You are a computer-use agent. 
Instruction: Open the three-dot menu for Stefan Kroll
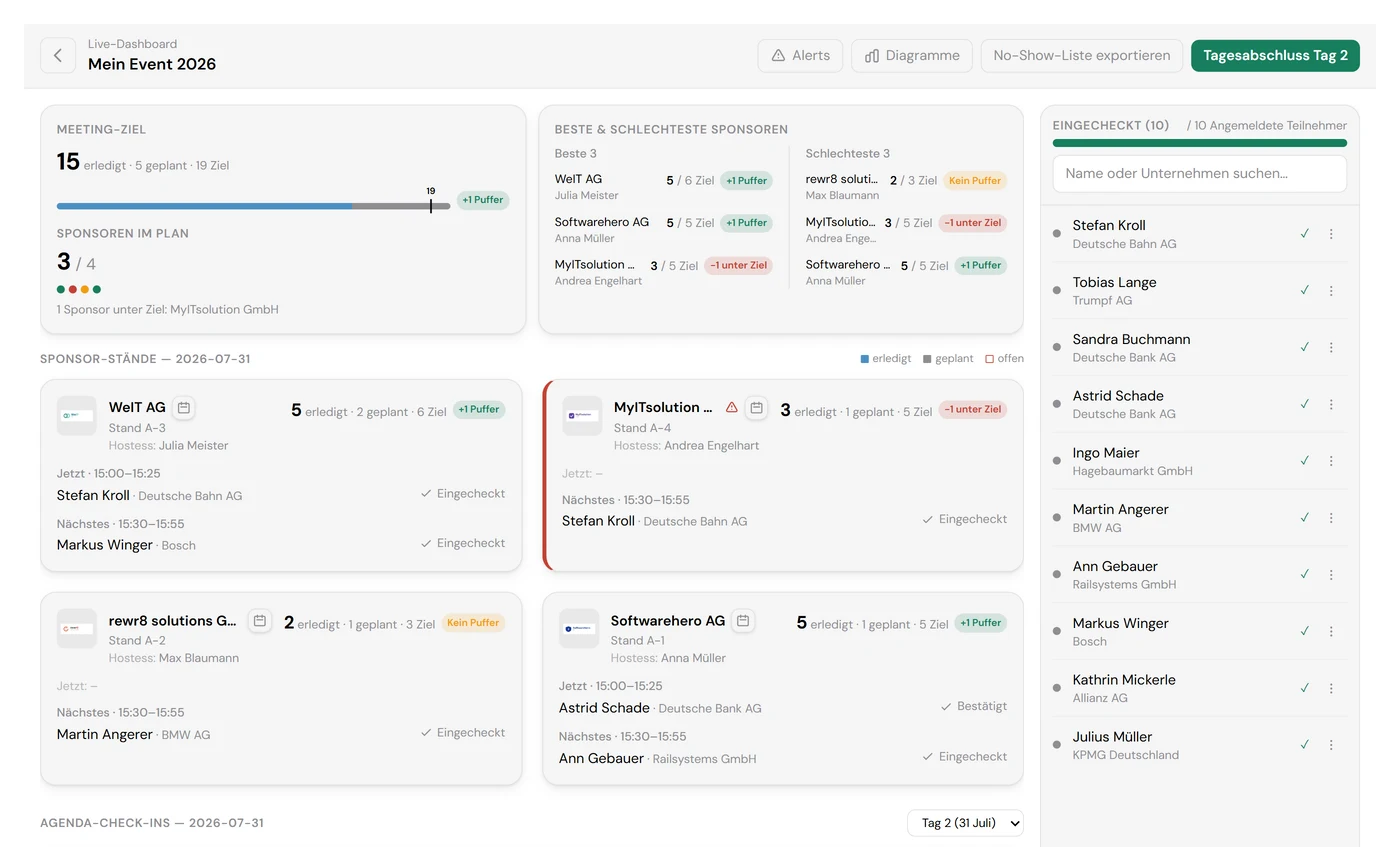pos(1331,234)
